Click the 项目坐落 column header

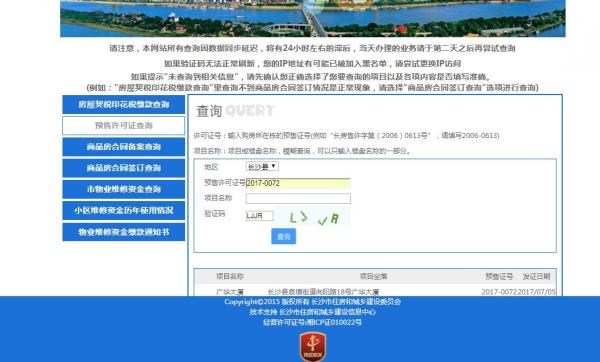373,276
